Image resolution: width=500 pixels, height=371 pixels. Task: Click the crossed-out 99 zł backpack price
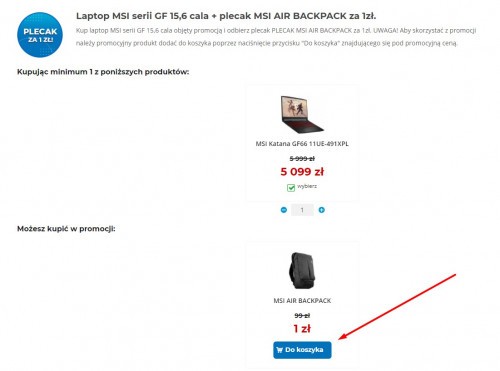pyautogui.click(x=302, y=315)
